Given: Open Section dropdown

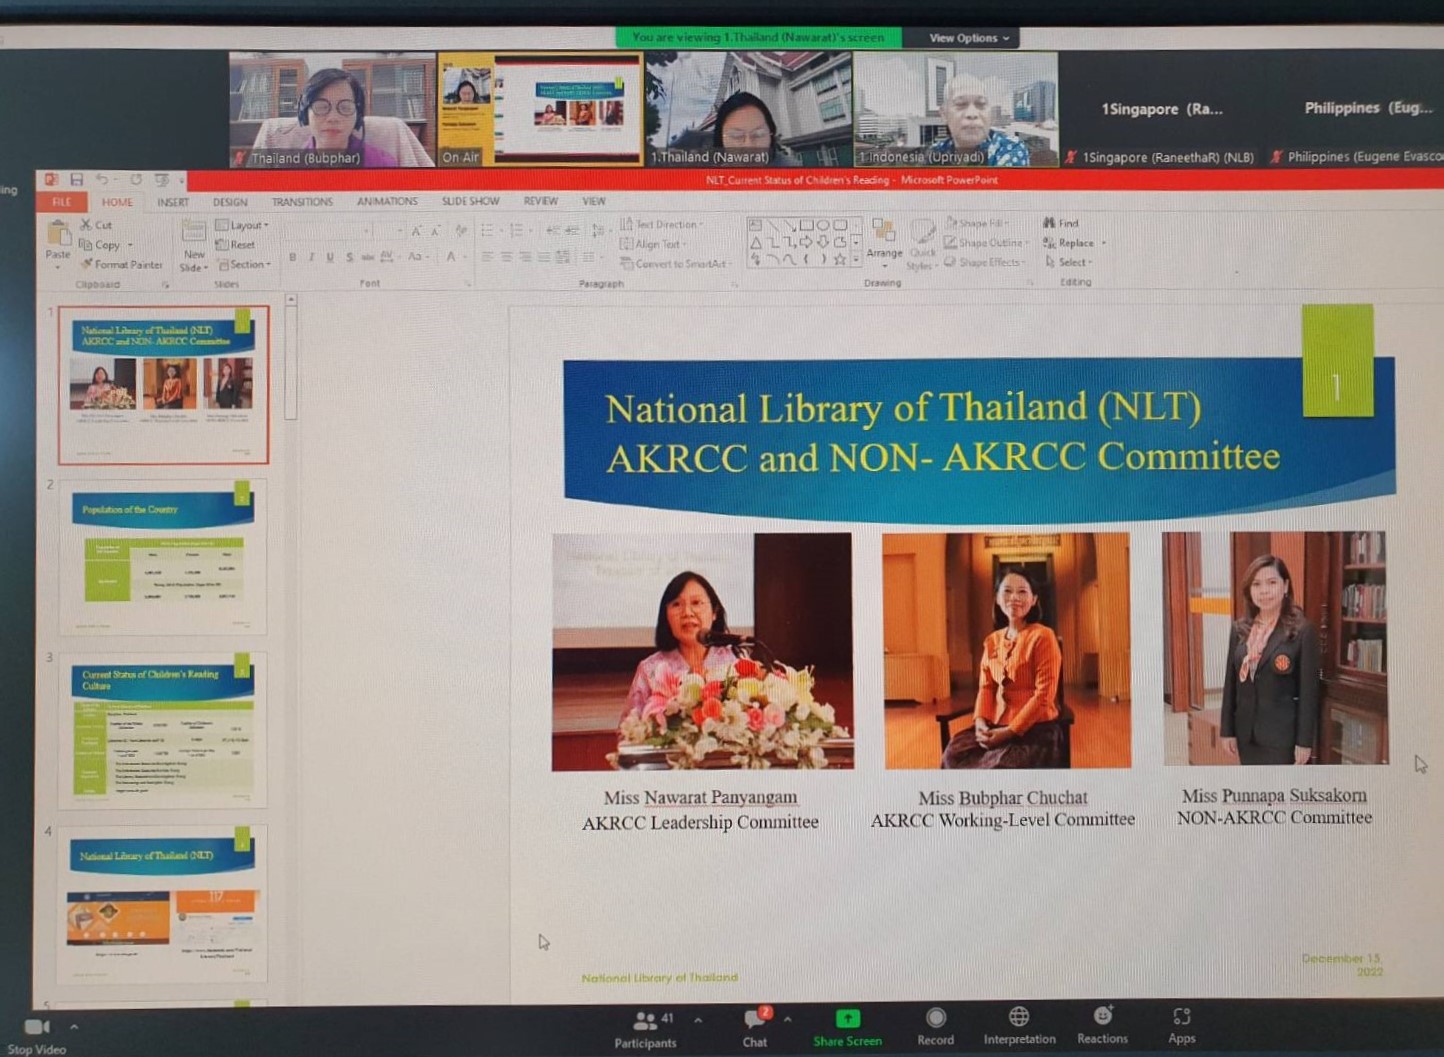Looking at the screenshot, I should (x=244, y=265).
